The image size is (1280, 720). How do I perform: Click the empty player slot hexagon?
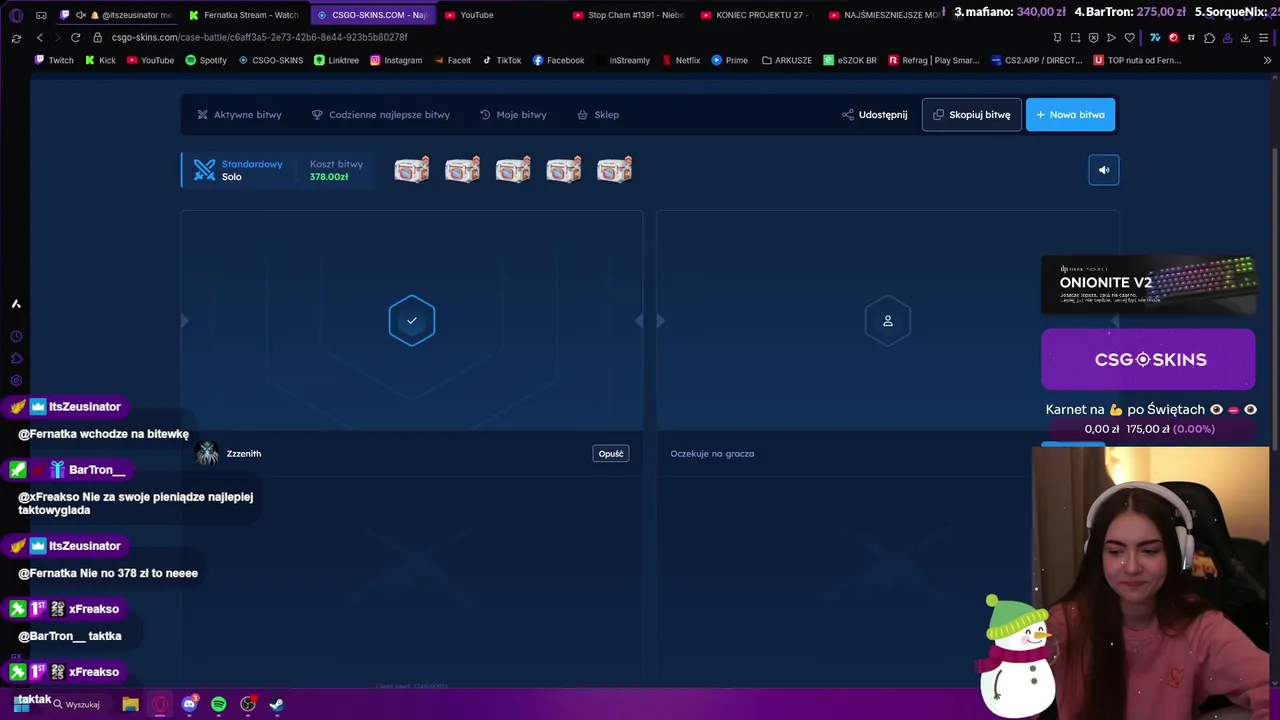pyautogui.click(x=888, y=321)
